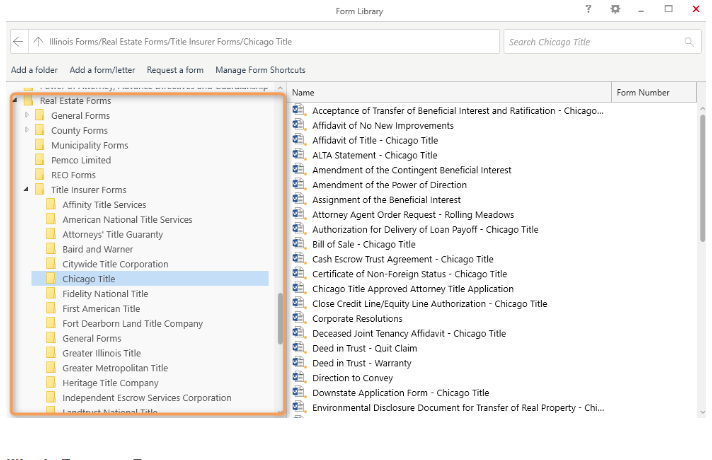Click the Affidavit of Title document icon
This screenshot has width=712, height=460.
pyautogui.click(x=298, y=140)
